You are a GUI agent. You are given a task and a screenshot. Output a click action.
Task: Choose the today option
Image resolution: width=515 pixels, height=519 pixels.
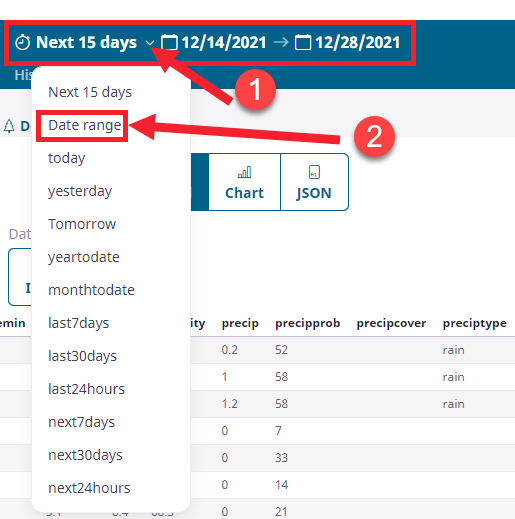67,158
